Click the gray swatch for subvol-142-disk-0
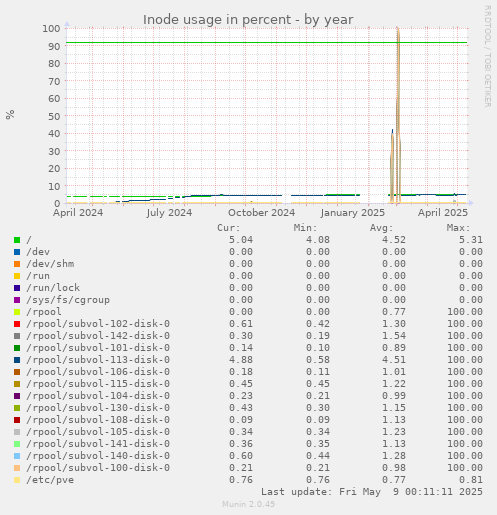The image size is (497, 515). pyautogui.click(x=17, y=336)
